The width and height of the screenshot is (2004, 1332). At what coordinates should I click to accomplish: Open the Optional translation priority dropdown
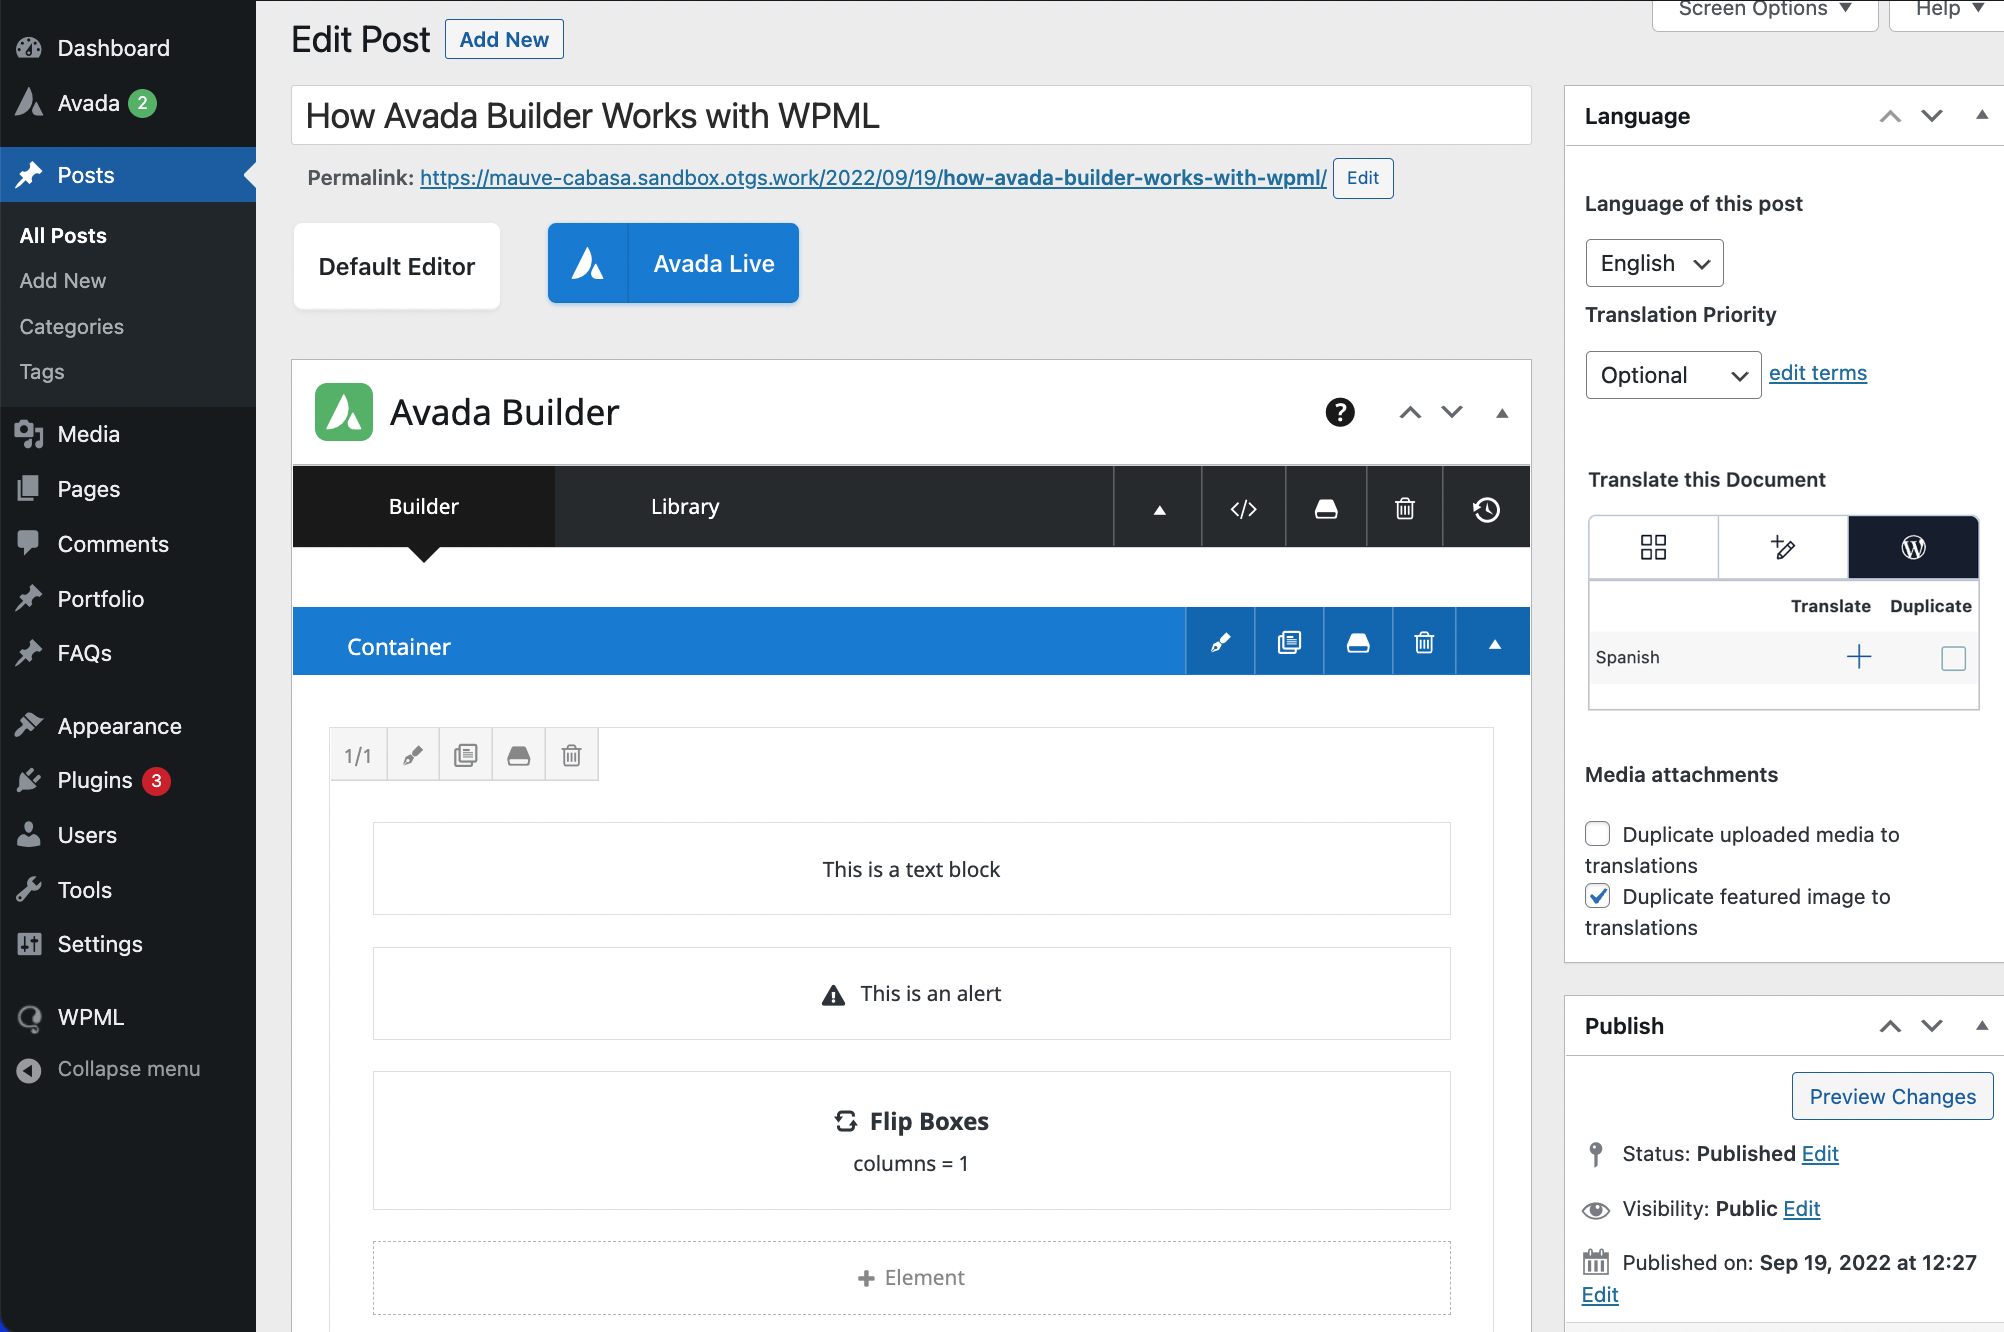pos(1672,375)
